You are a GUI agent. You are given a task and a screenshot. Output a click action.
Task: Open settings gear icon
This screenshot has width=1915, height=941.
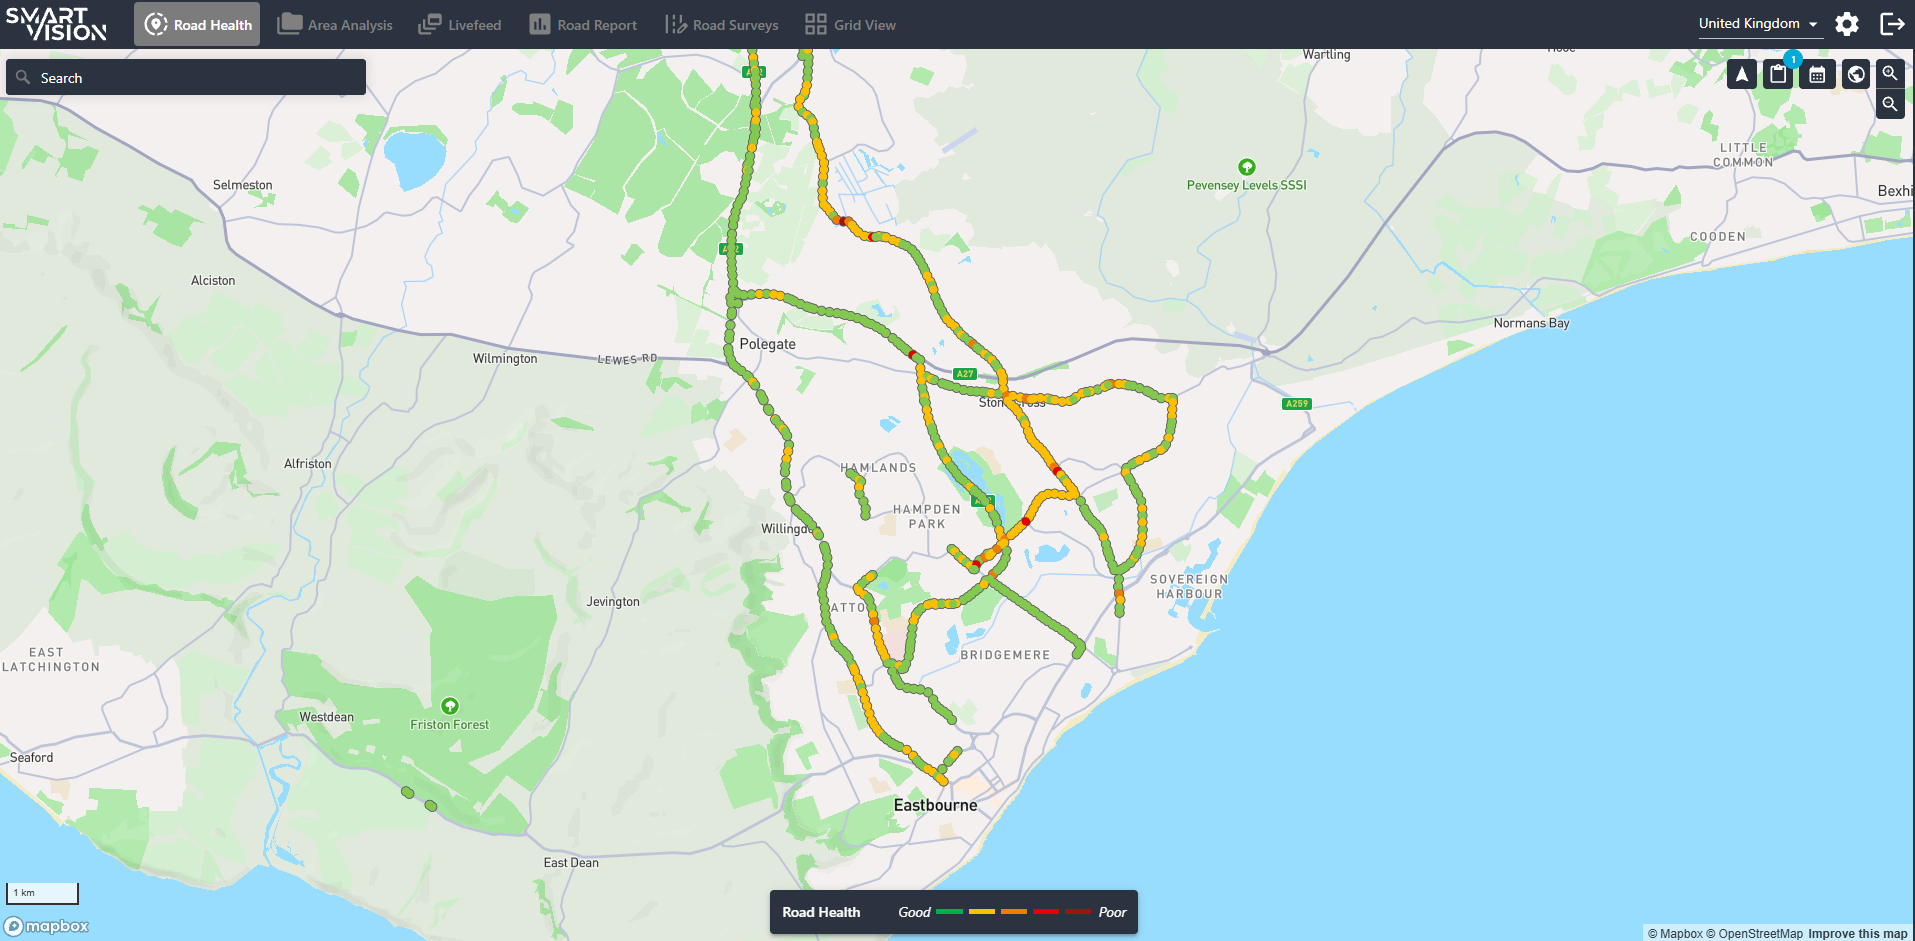click(1847, 24)
